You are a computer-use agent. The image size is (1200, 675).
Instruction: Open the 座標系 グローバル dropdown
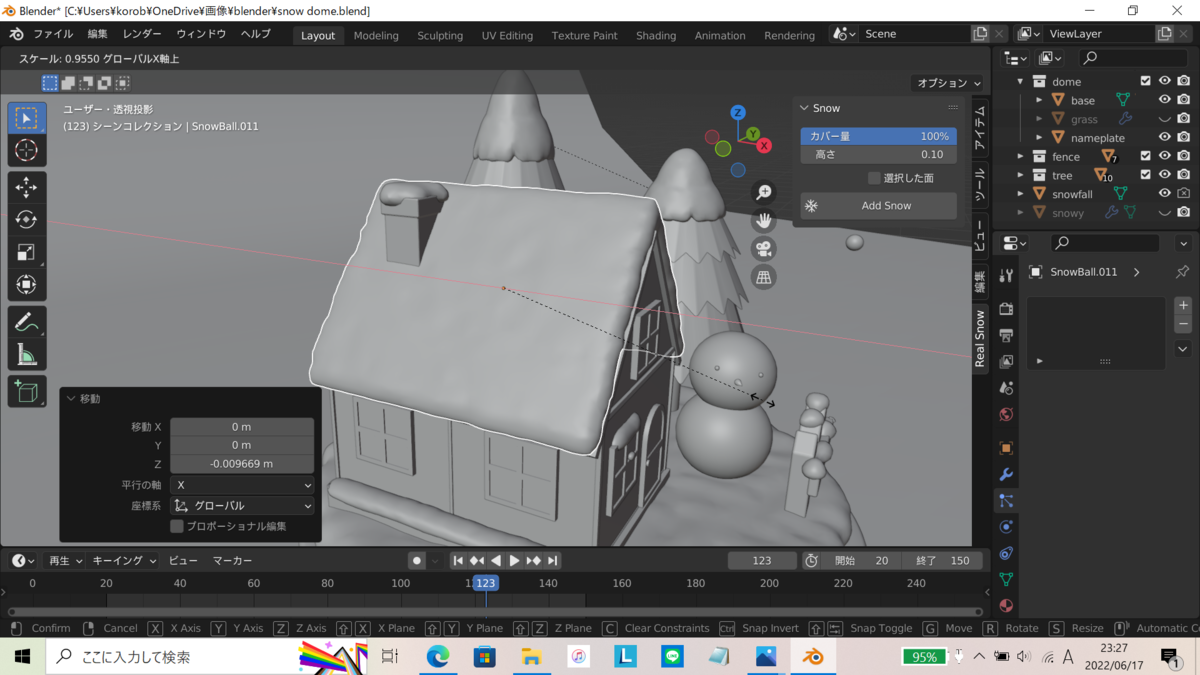pyautogui.click(x=242, y=506)
